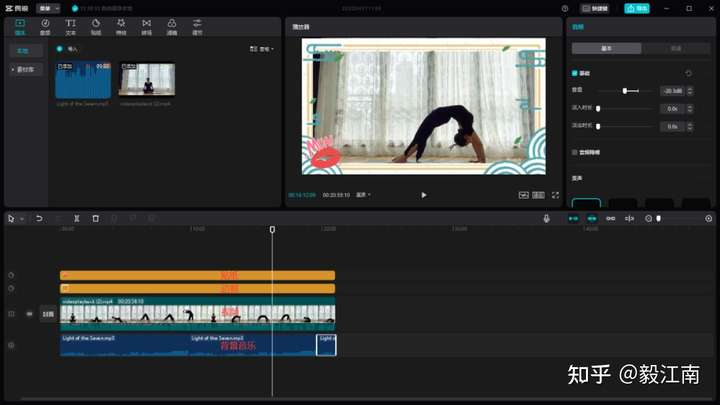Viewport: 720px width, 405px height.
Task: Open the preview quality dropdown
Action: 363,195
